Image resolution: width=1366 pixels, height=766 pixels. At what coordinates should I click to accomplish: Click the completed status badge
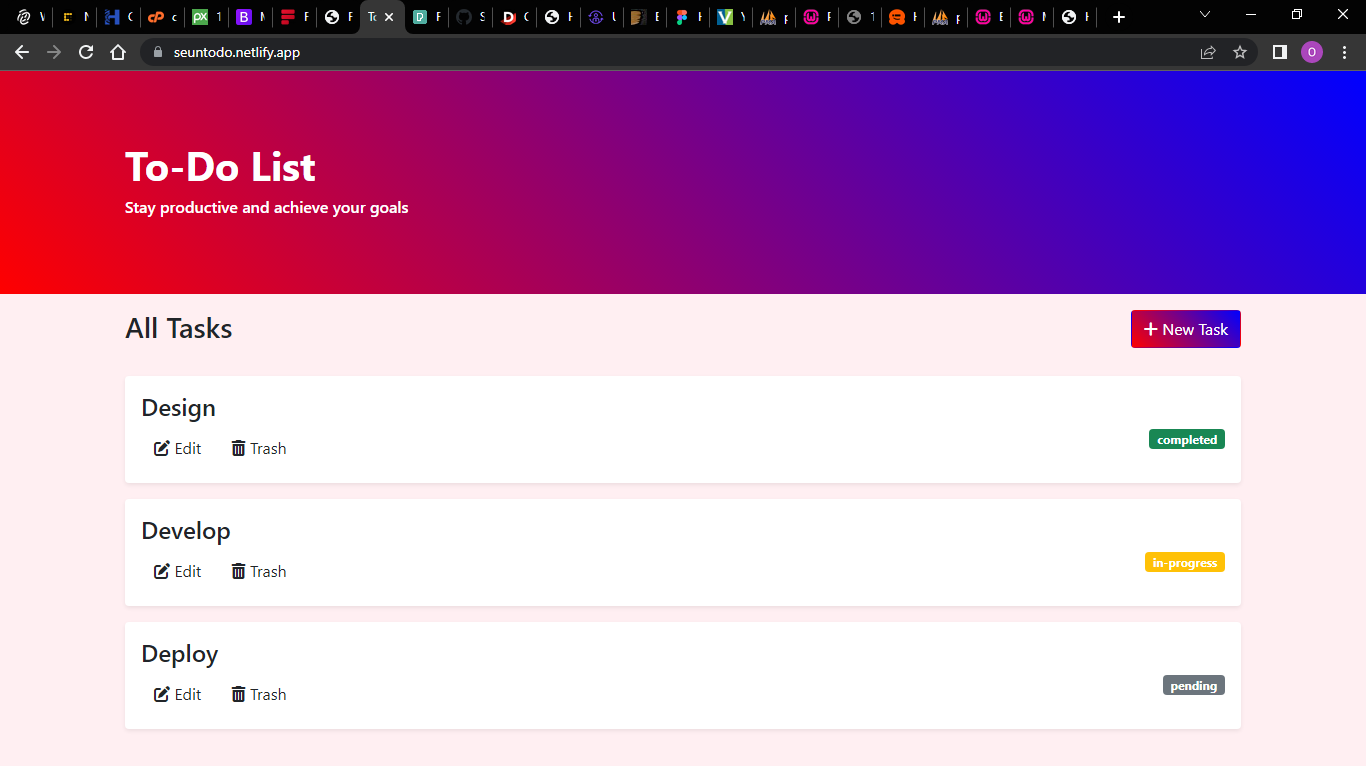1187,440
